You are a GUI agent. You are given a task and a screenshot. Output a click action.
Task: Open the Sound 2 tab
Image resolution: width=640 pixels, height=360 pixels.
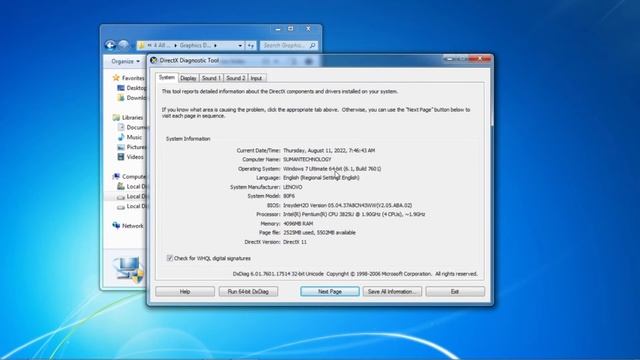235,78
